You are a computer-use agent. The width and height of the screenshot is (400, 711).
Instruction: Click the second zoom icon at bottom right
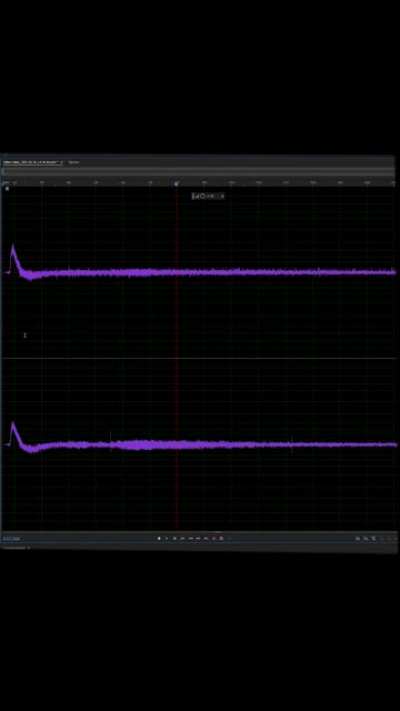click(x=366, y=538)
